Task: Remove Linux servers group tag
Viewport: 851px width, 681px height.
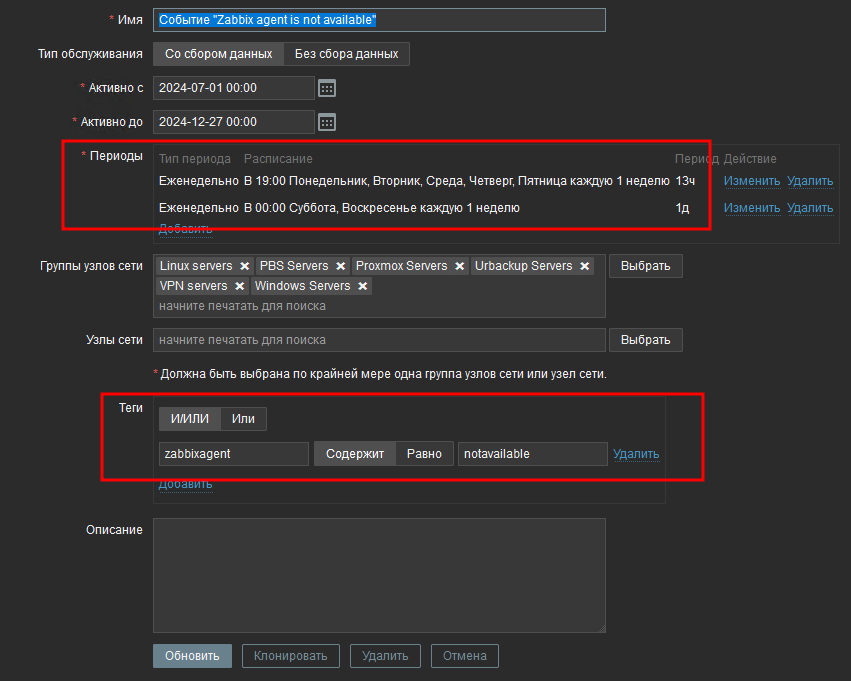Action: pos(245,266)
